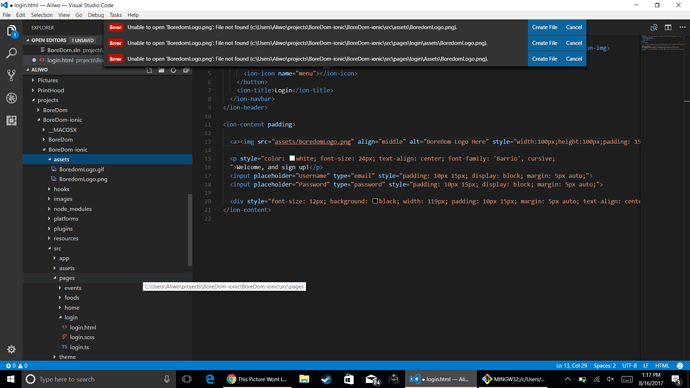Click the New Folder icon in ALIWO header
Image resolution: width=690 pixels, height=388 pixels.
(161, 70)
